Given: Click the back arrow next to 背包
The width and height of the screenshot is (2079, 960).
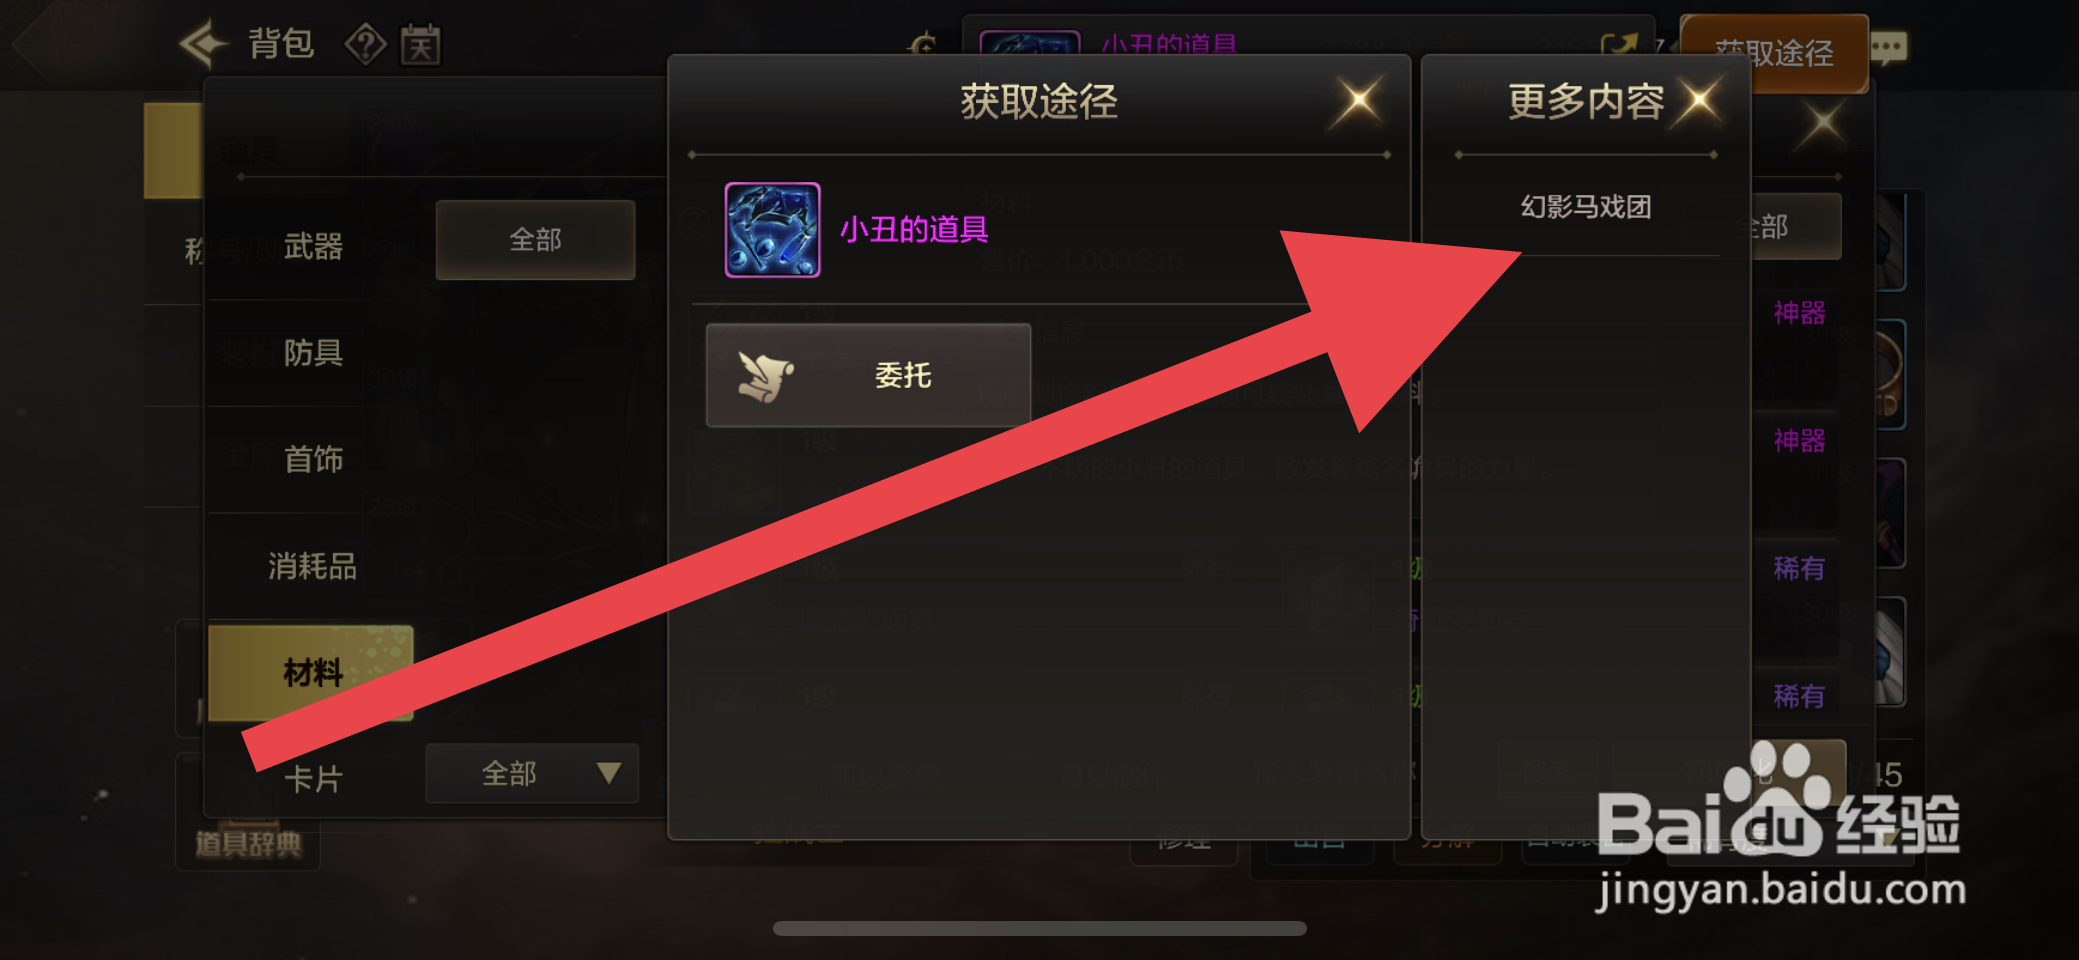Looking at the screenshot, I should [204, 44].
